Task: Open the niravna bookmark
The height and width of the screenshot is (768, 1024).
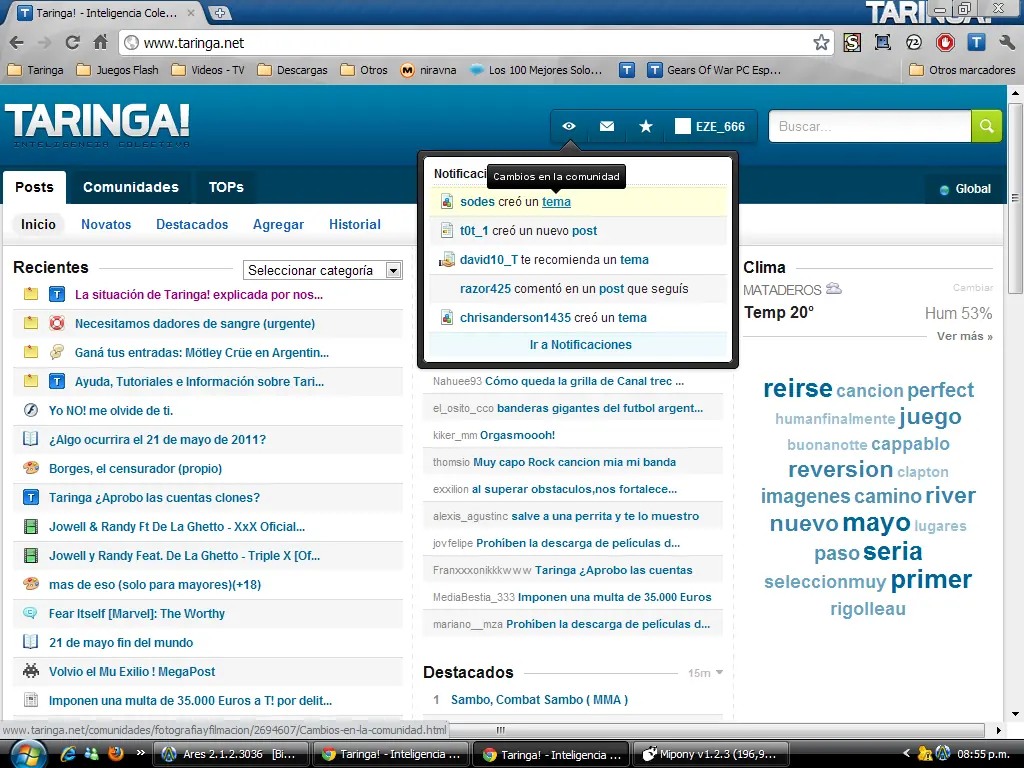Action: [x=428, y=70]
